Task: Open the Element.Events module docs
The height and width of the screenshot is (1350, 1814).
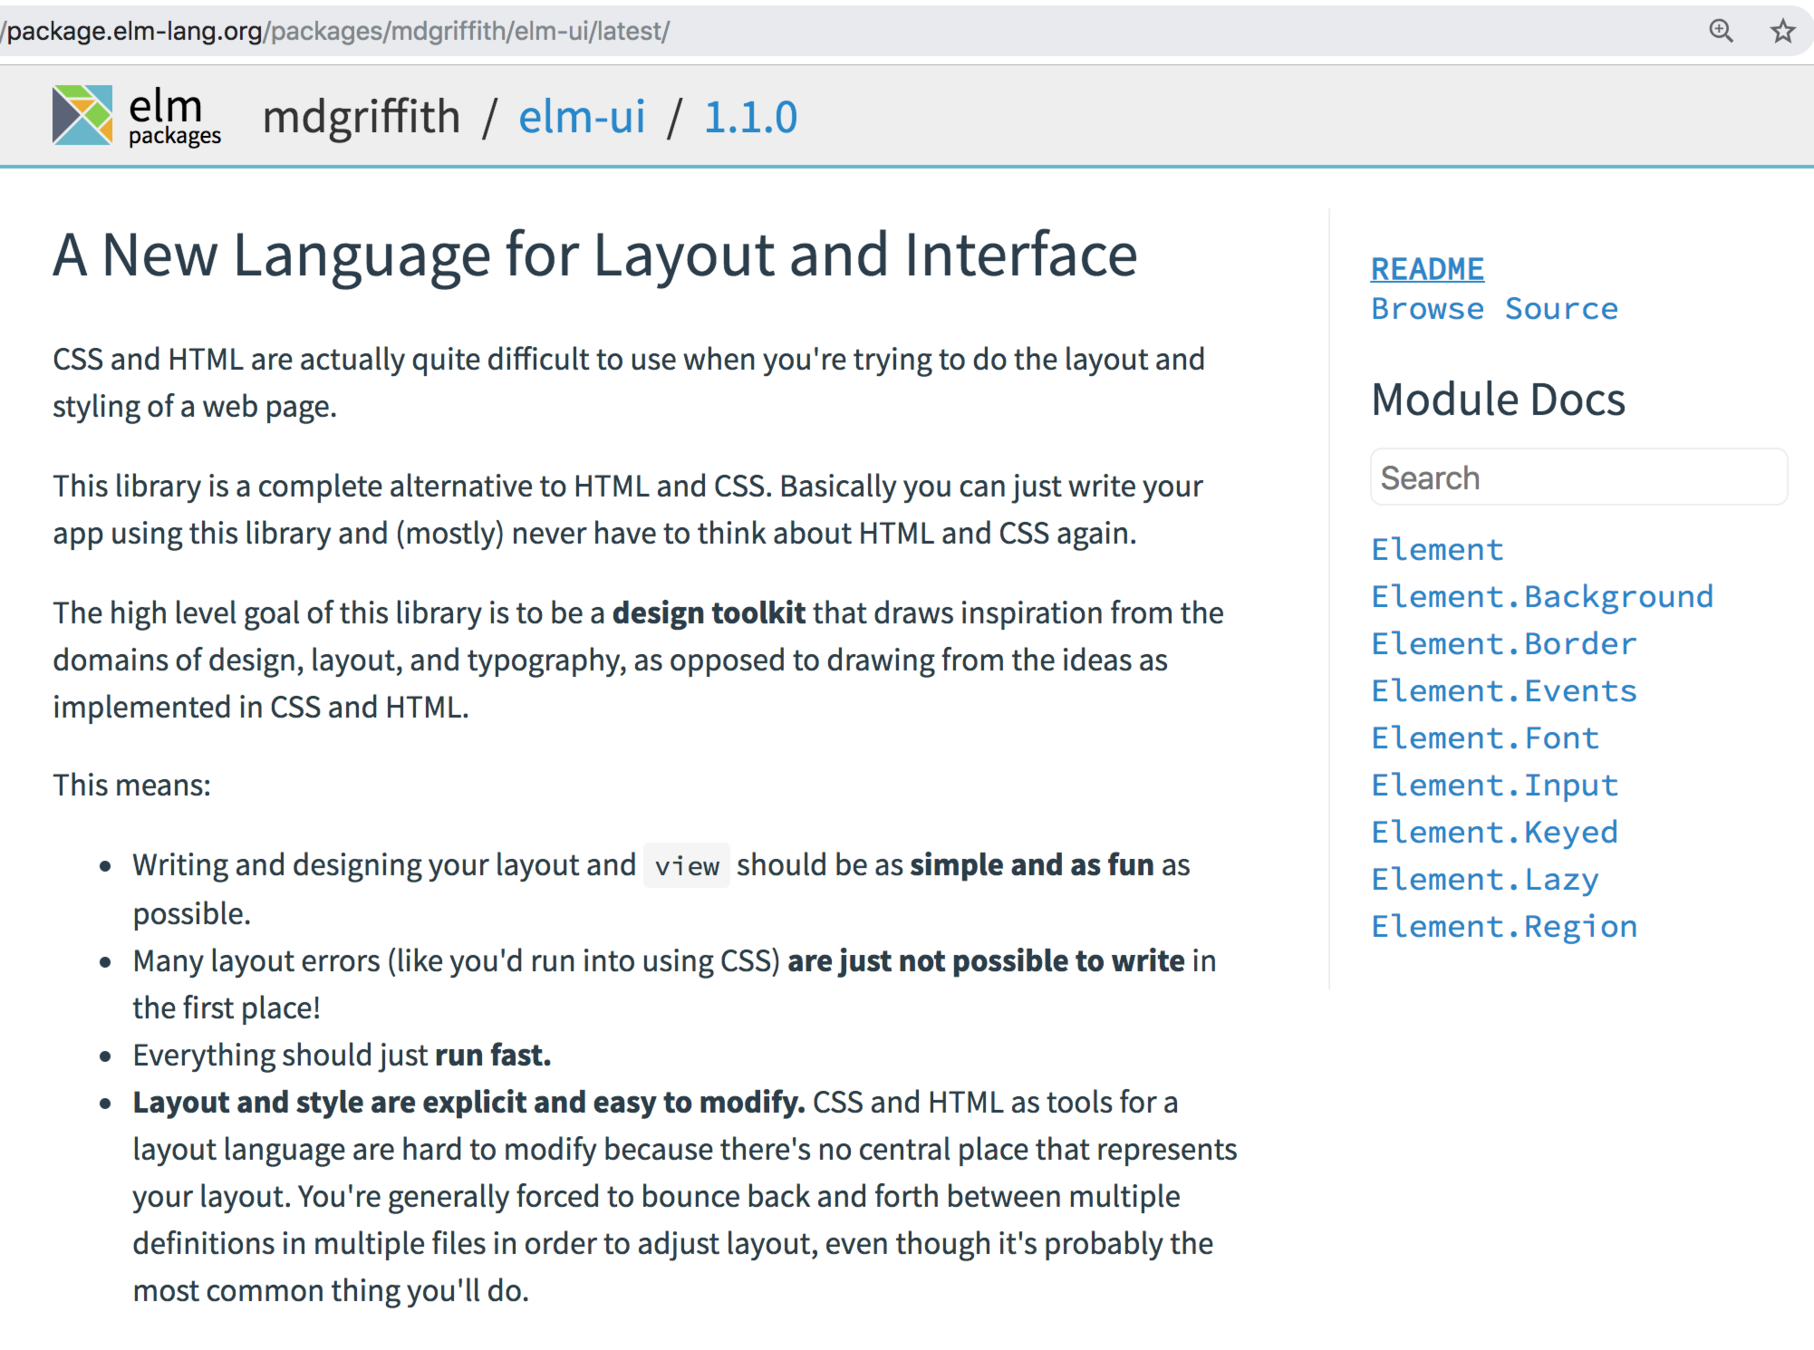Action: click(x=1504, y=690)
